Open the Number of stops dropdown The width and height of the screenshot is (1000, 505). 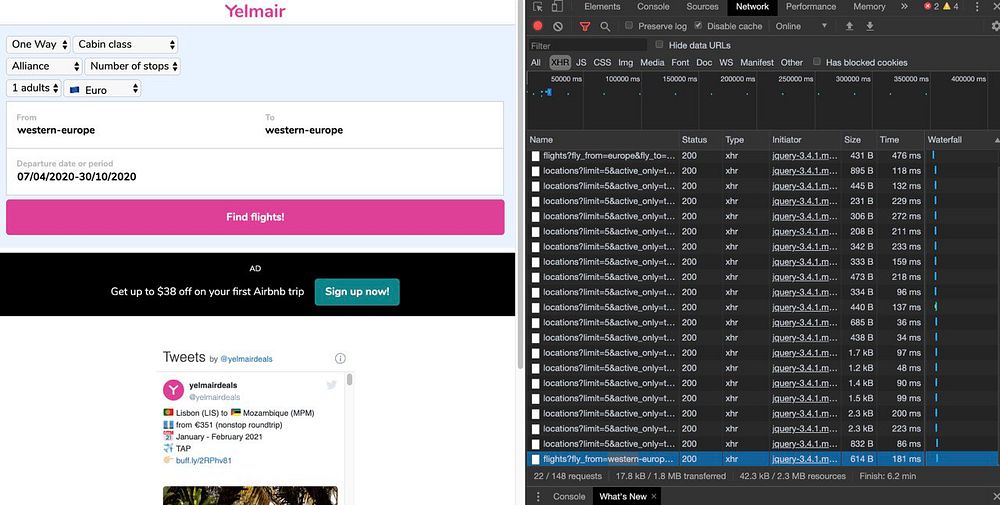[x=133, y=66]
